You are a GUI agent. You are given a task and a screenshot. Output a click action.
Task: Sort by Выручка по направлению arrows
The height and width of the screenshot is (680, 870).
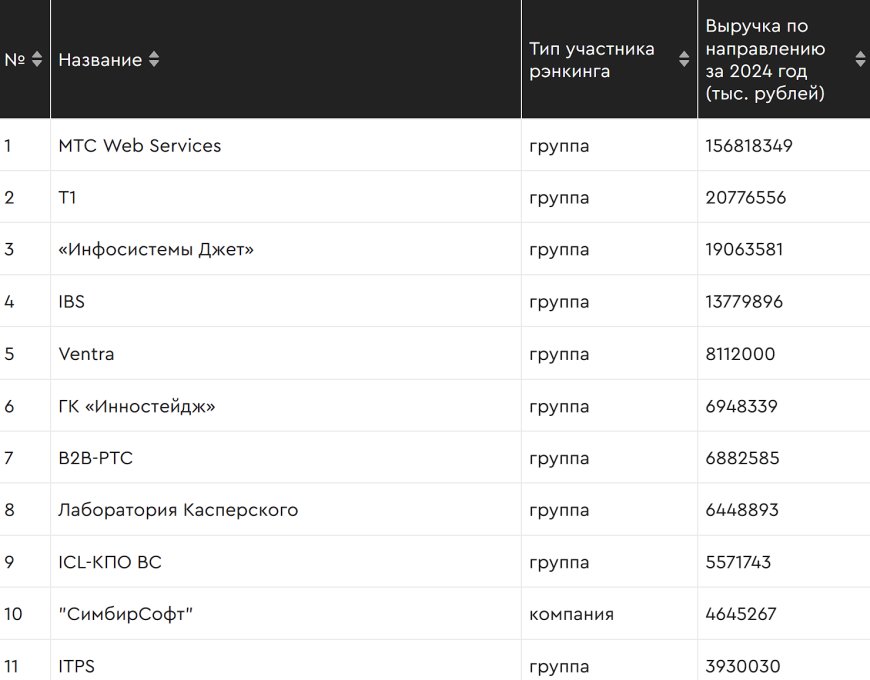pos(861,59)
